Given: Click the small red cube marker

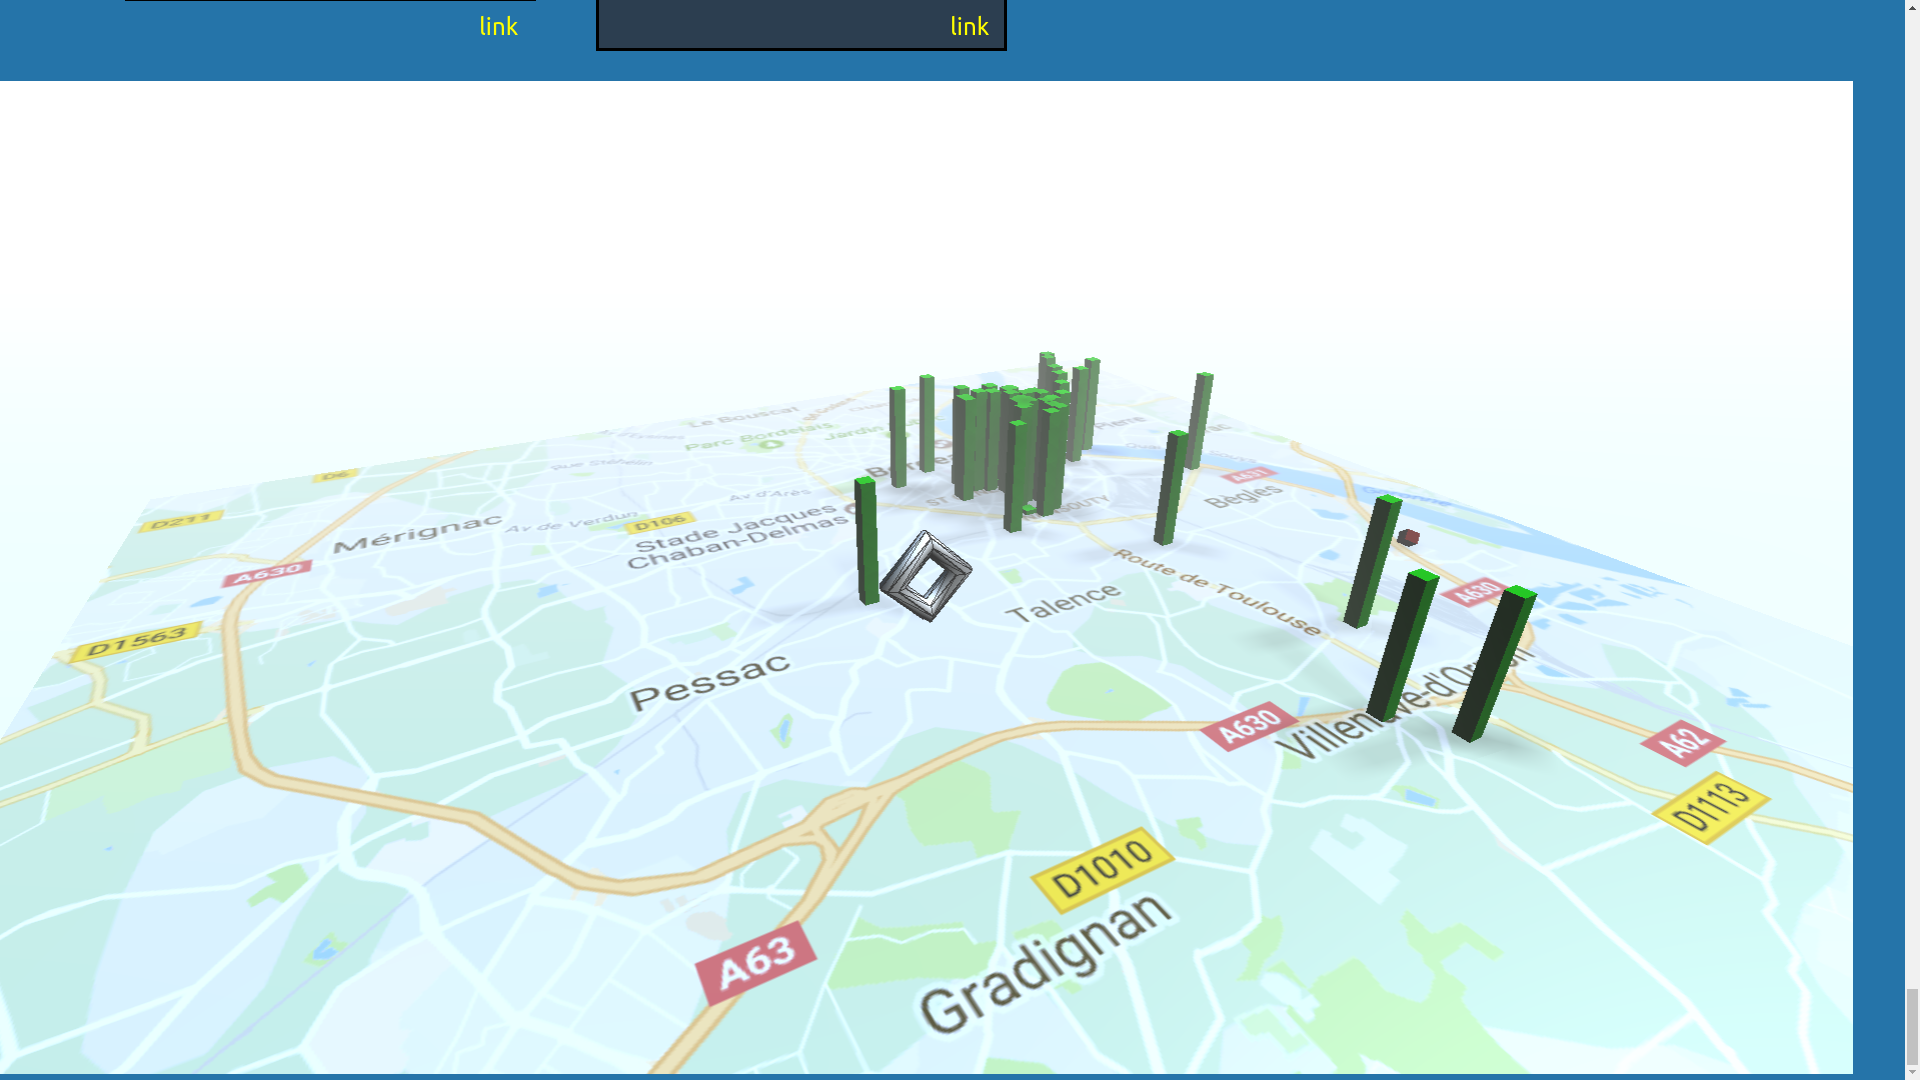Looking at the screenshot, I should pyautogui.click(x=1409, y=538).
